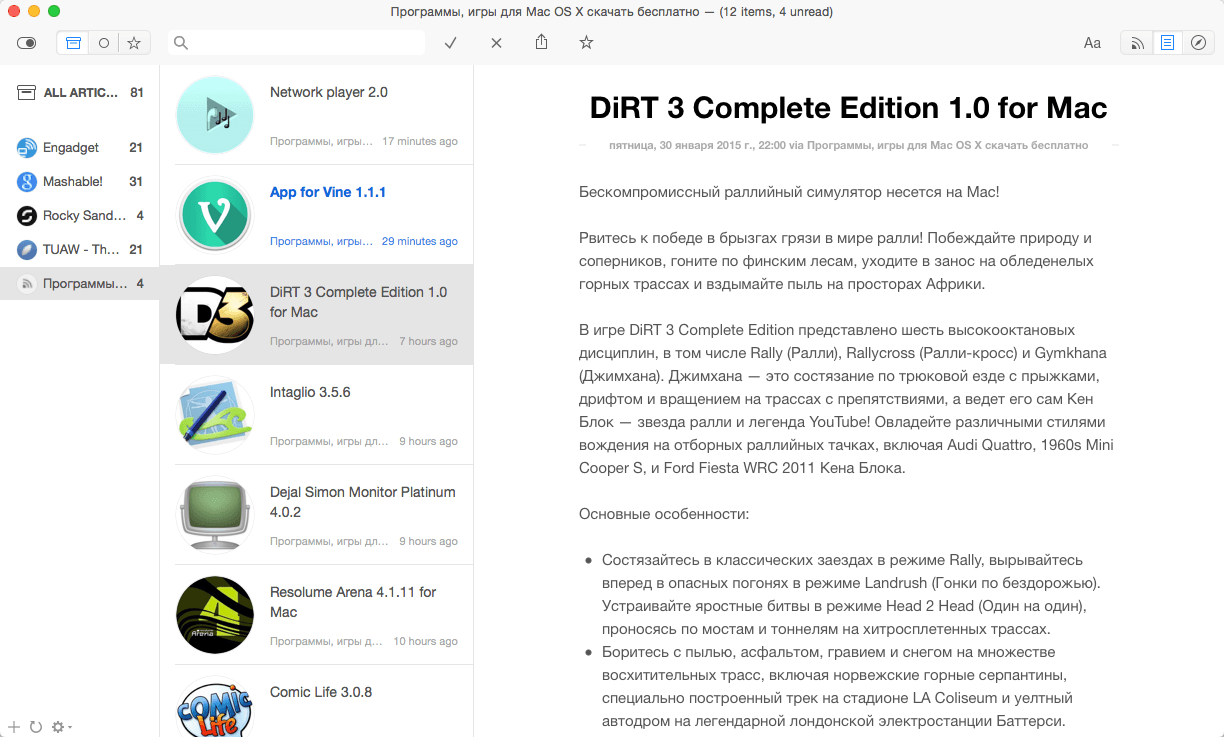
Task: Click the Resolume Arena thumbnail
Action: pos(215,615)
